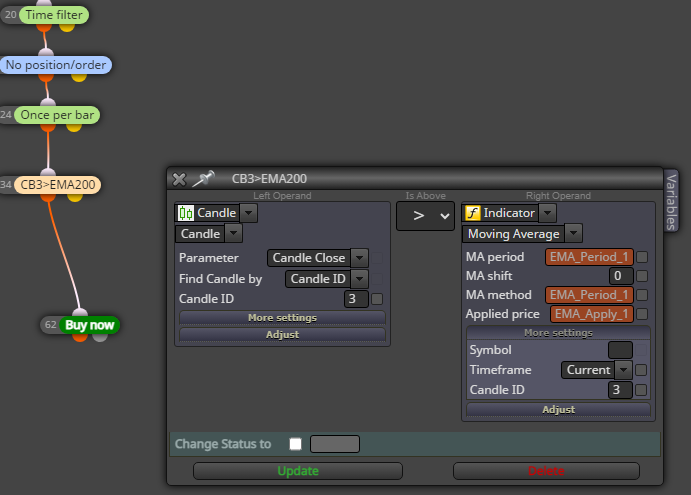Toggle checkbox beside MA period

pyautogui.click(x=642, y=257)
